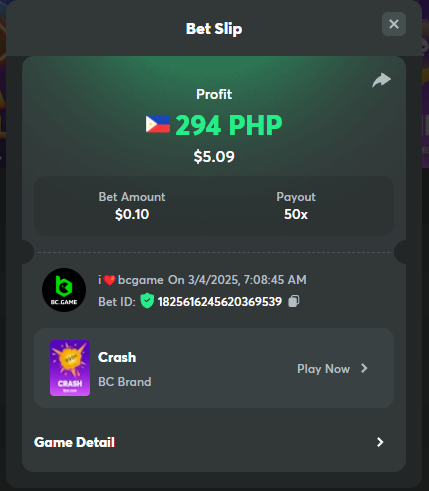Click the BC Brand provider label
This screenshot has height=491, width=429.
125,382
